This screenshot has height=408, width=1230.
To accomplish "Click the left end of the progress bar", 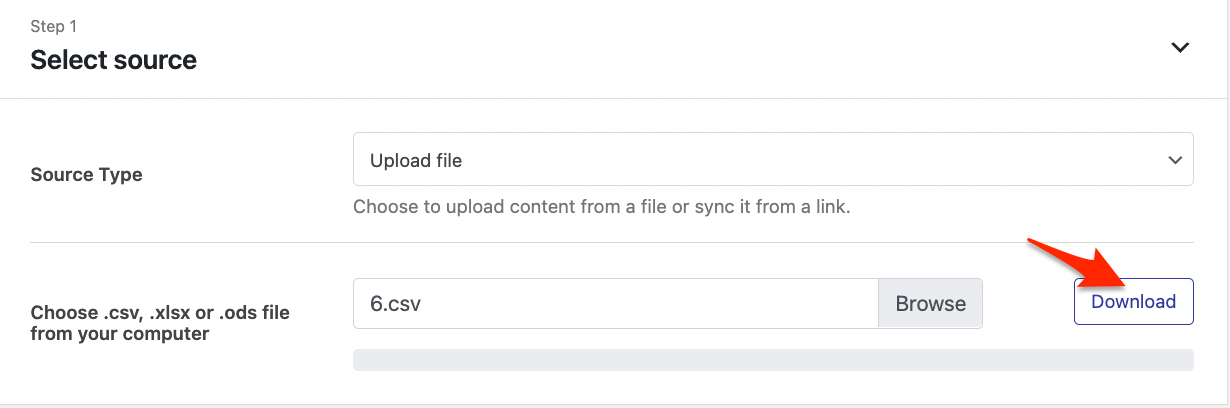I will tap(362, 360).
